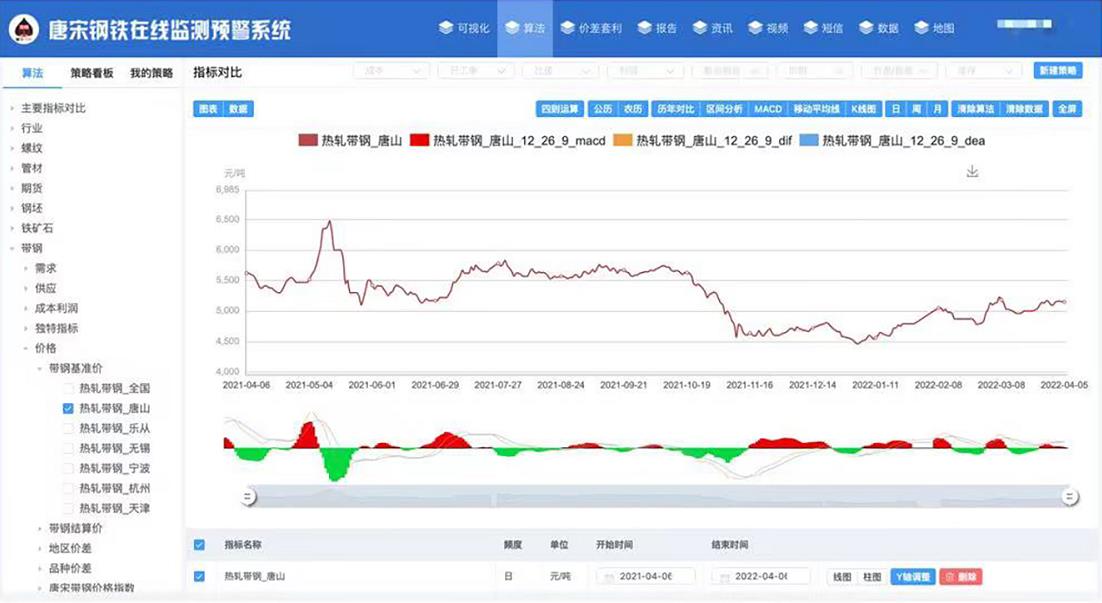Uncheck the 热轧带钢_唐山 tree checkbox
The image size is (1102, 603).
click(68, 408)
